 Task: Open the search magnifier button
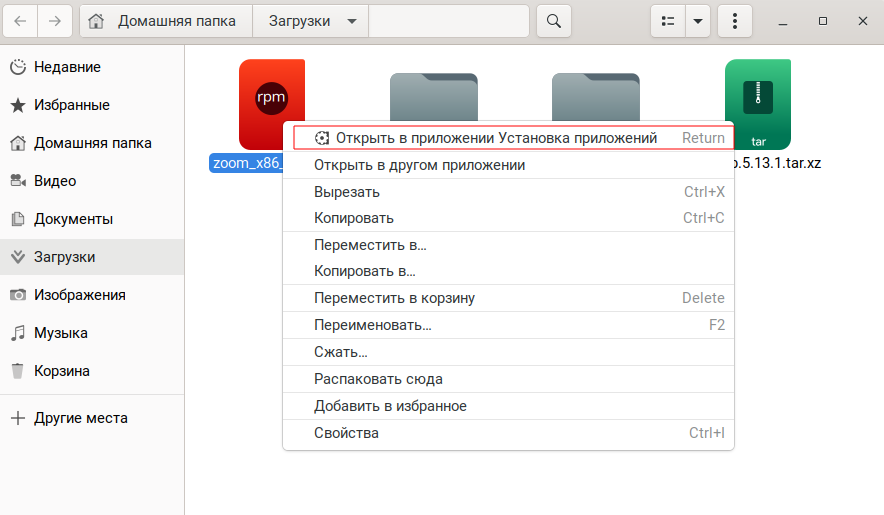[x=553, y=21]
